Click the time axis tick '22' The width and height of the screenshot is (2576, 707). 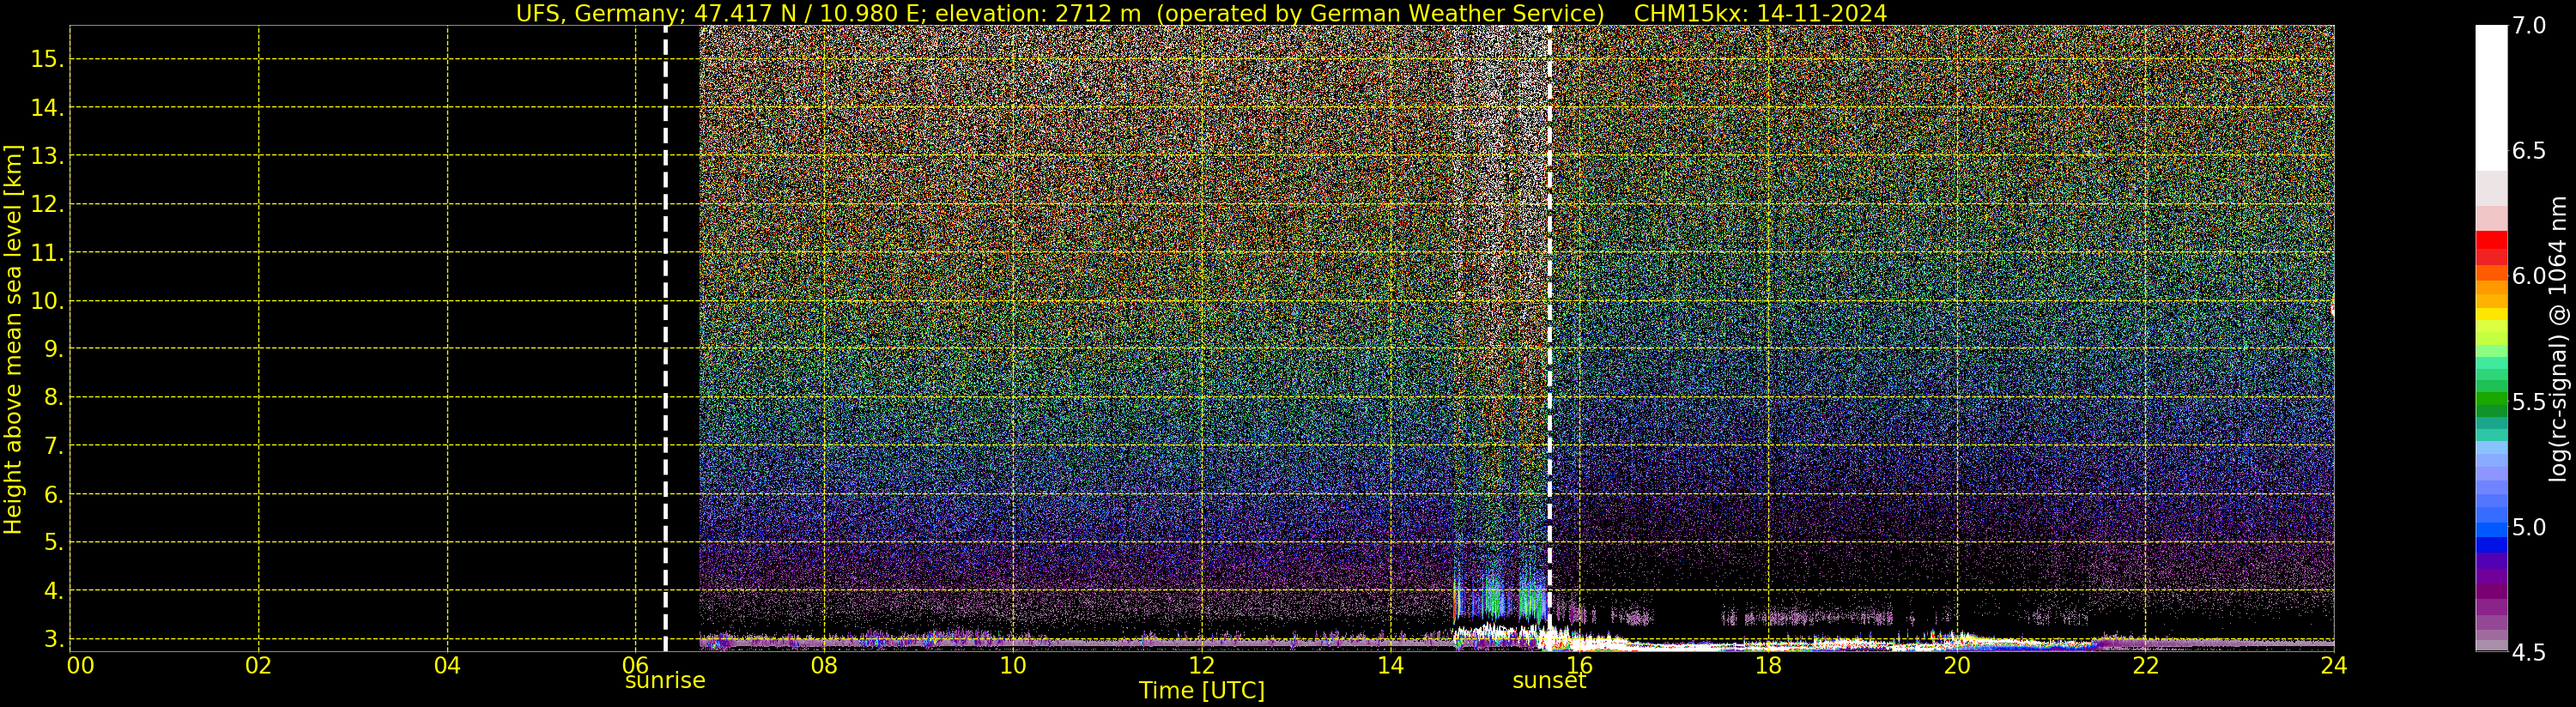click(x=2146, y=666)
